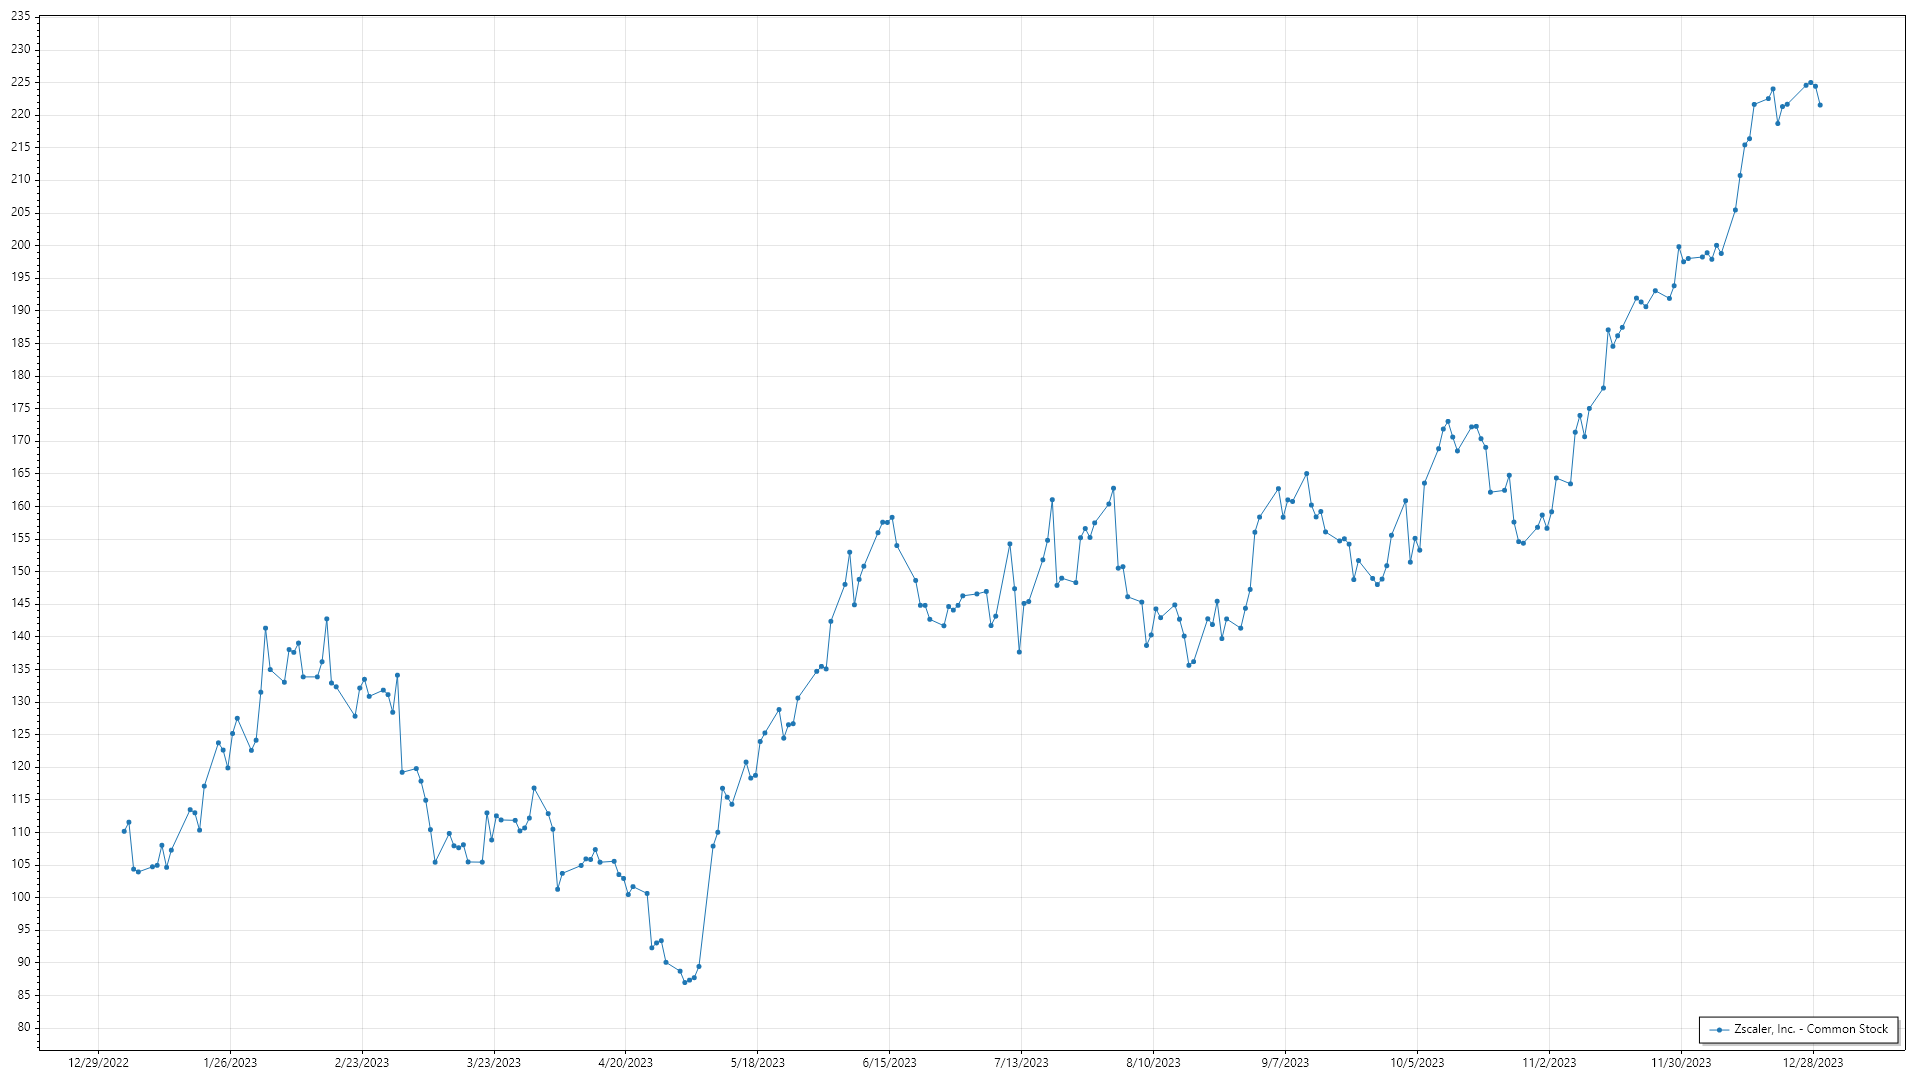This screenshot has height=1080, width=1920.
Task: Click the 235 value on the y-axis
Action: click(20, 16)
